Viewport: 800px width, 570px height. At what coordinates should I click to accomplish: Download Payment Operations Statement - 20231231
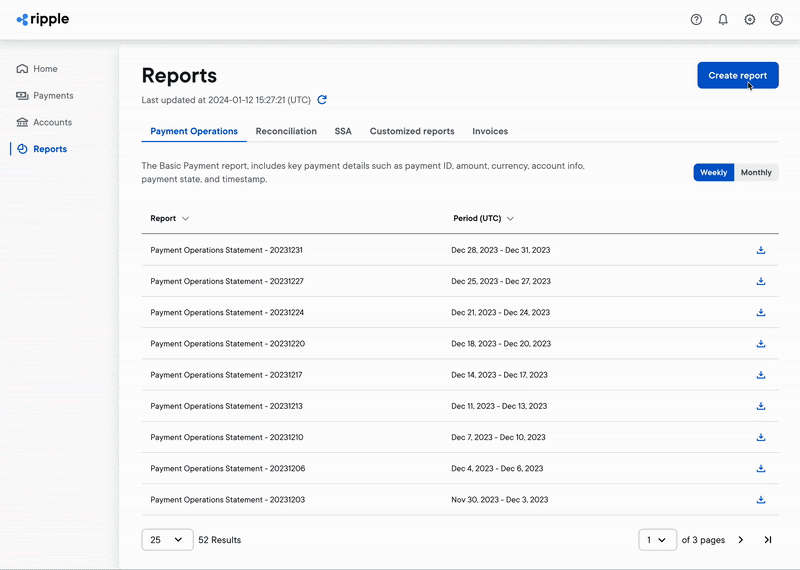tap(761, 250)
